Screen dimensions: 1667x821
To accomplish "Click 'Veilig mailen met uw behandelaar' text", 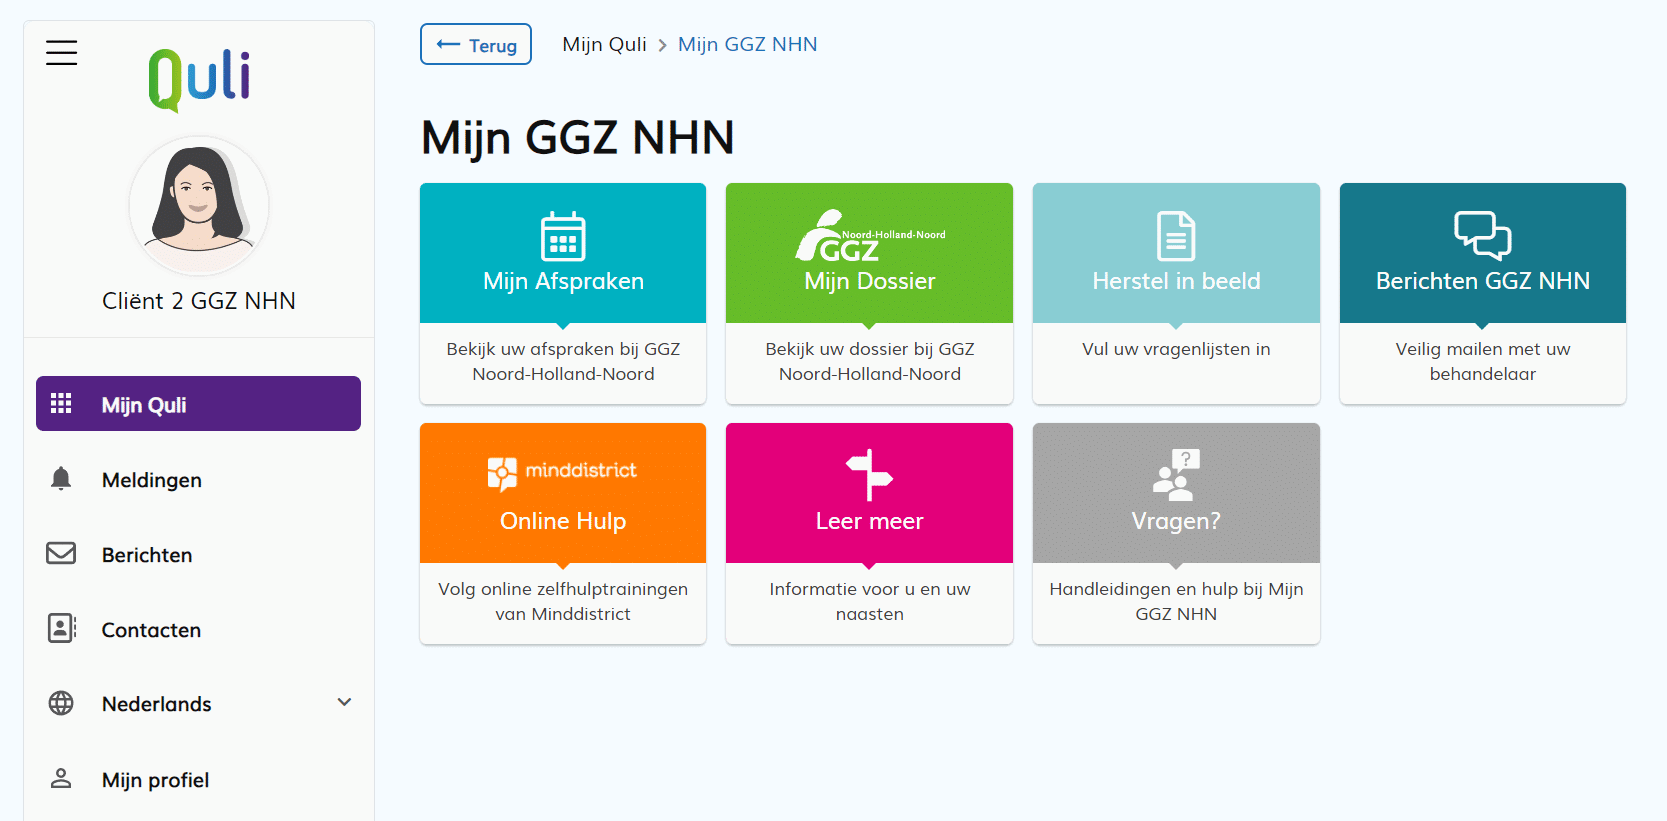I will tap(1483, 361).
